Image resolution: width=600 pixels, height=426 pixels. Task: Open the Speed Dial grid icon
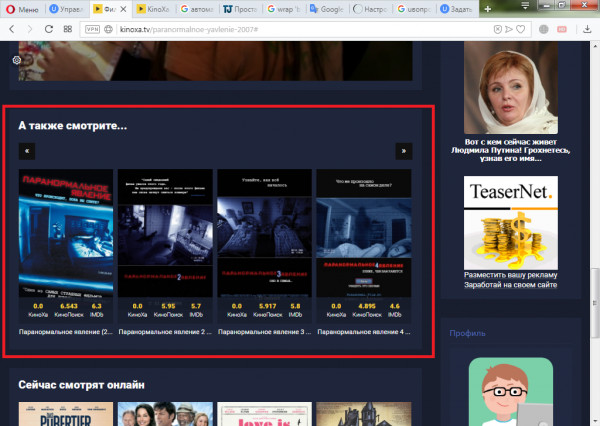pyautogui.click(x=68, y=29)
